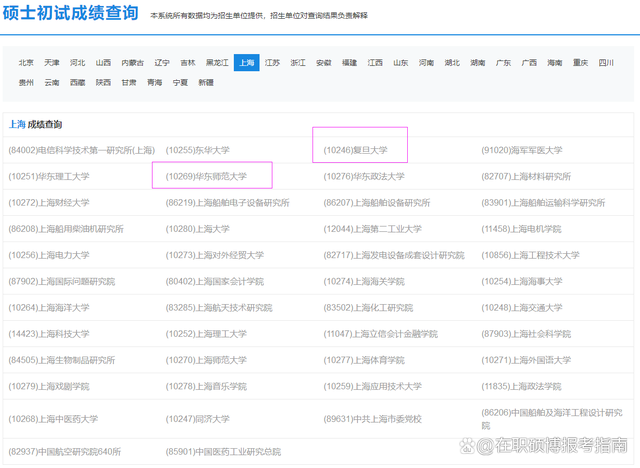Click (84002)电信科学技术第一研究所(上海) link

pos(82,150)
